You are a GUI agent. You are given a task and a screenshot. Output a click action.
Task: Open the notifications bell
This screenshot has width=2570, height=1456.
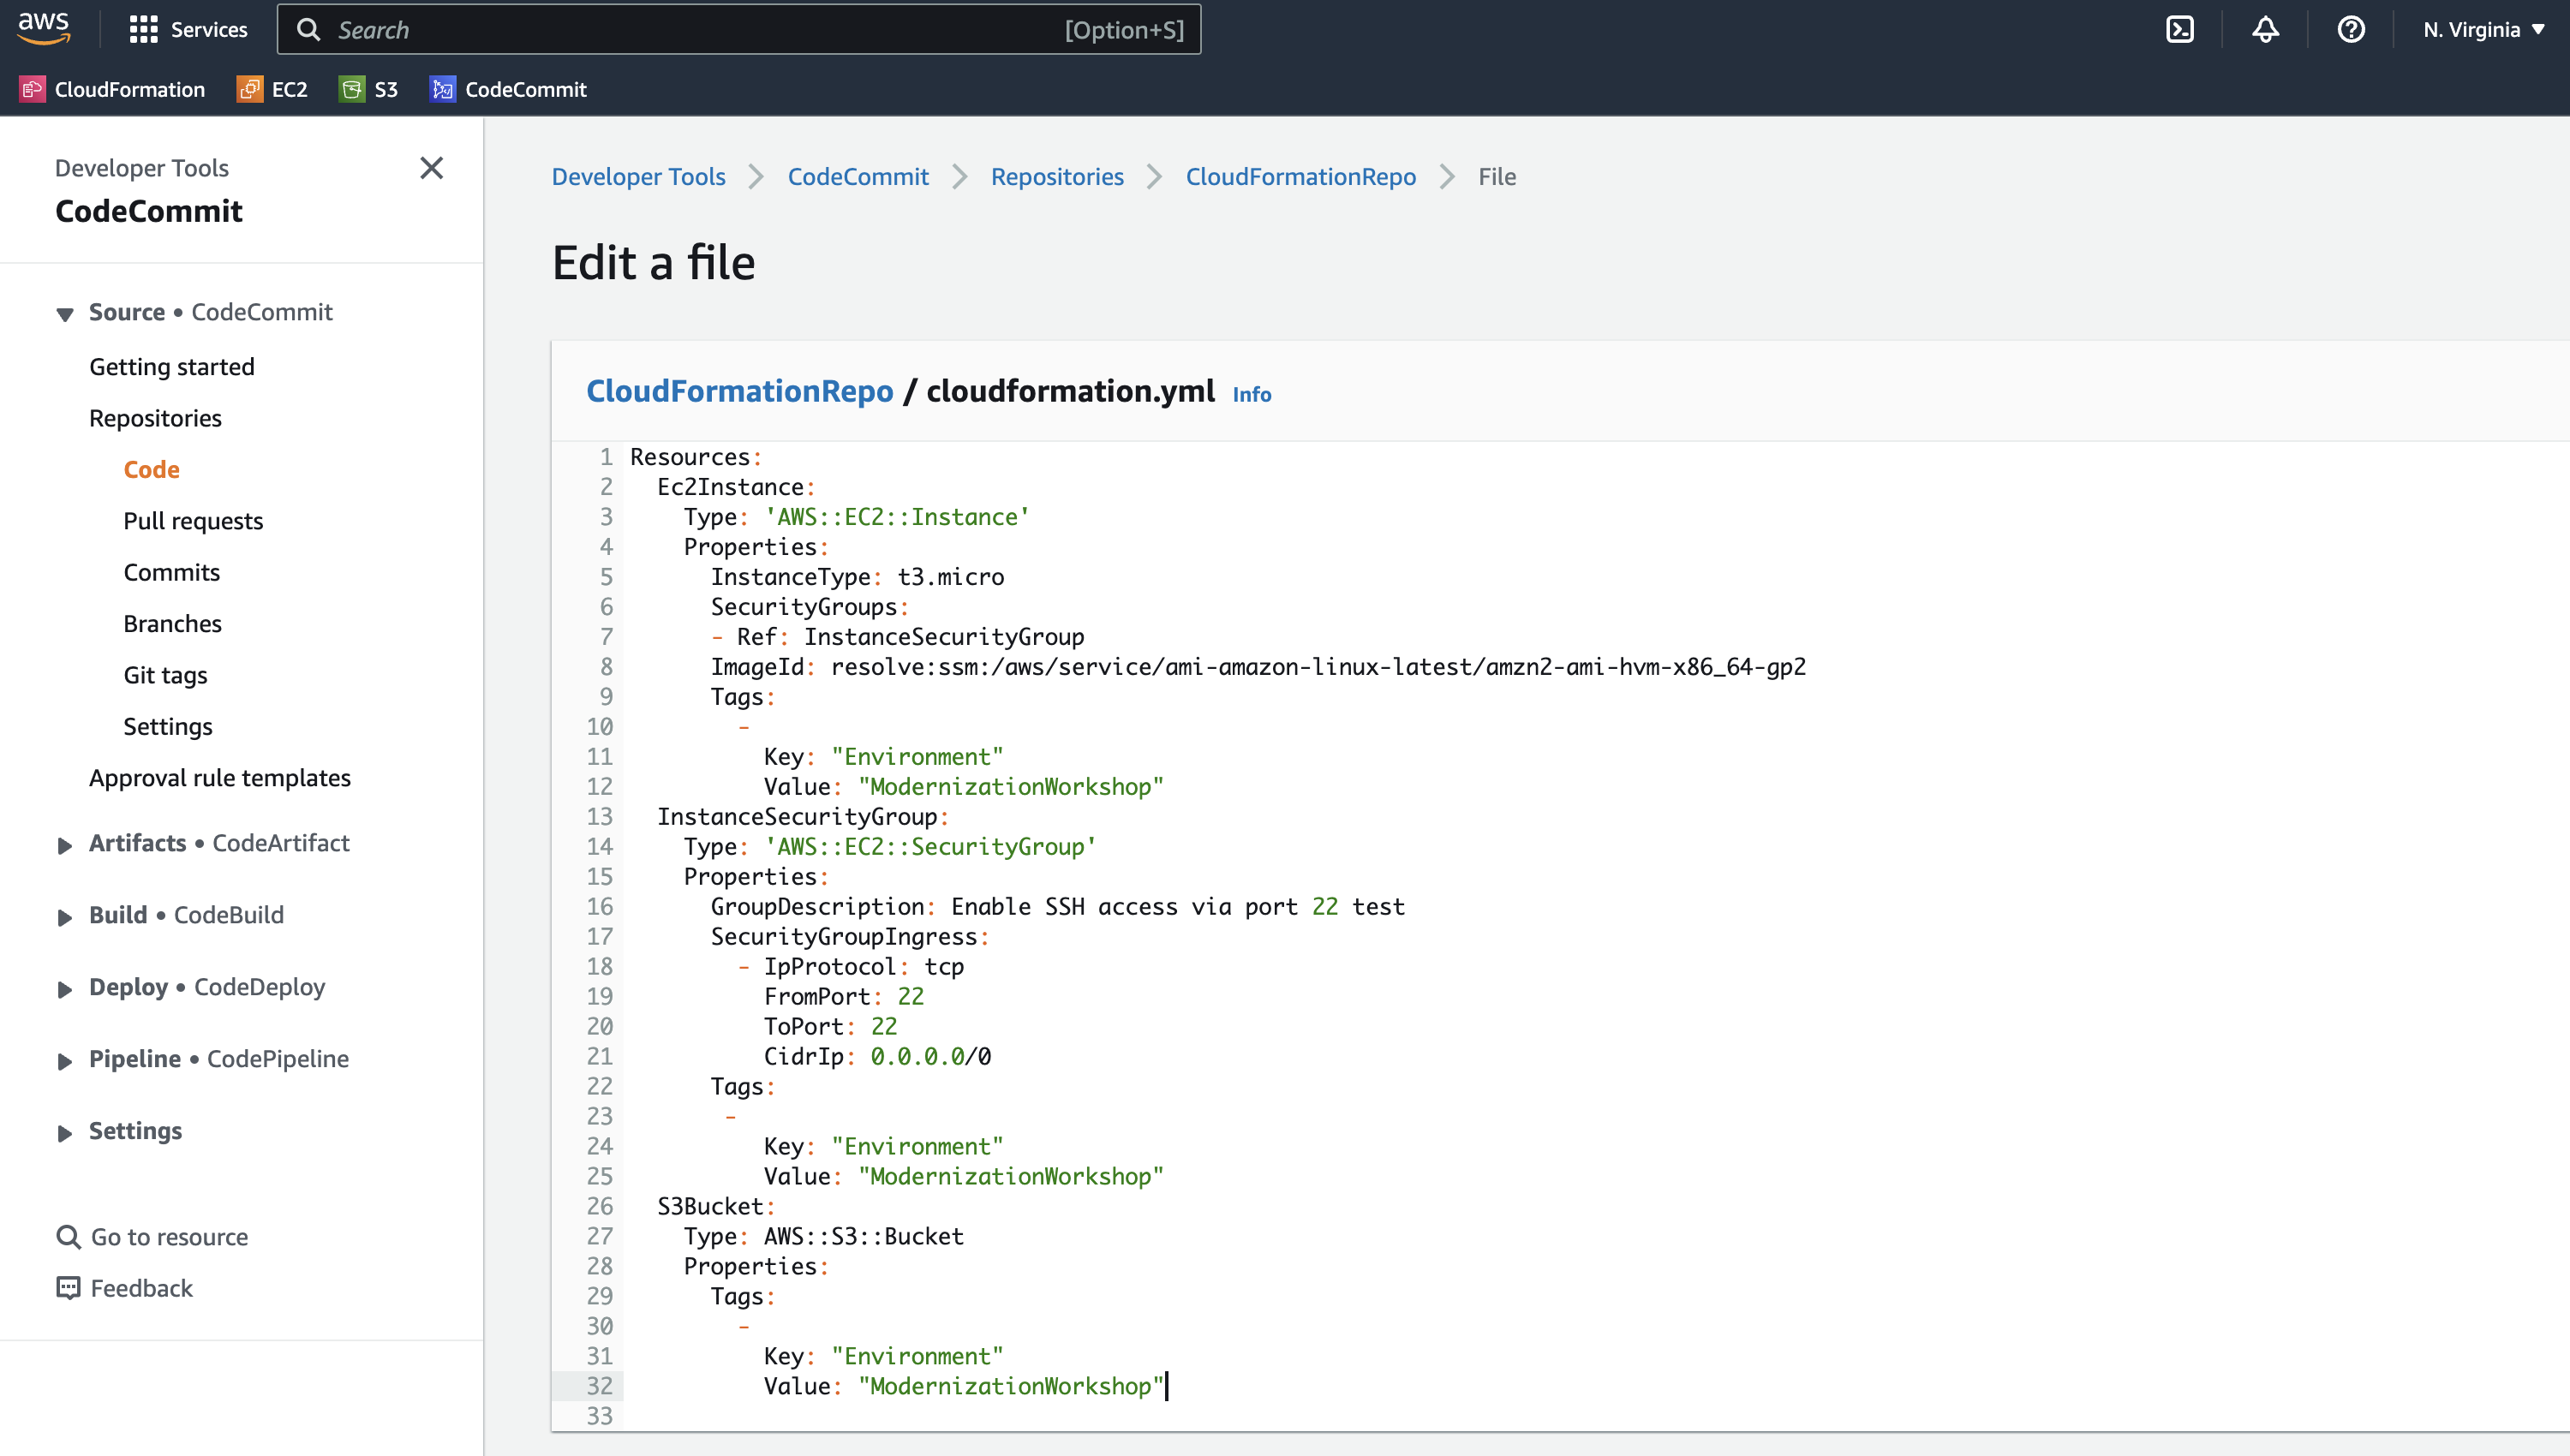click(2266, 30)
